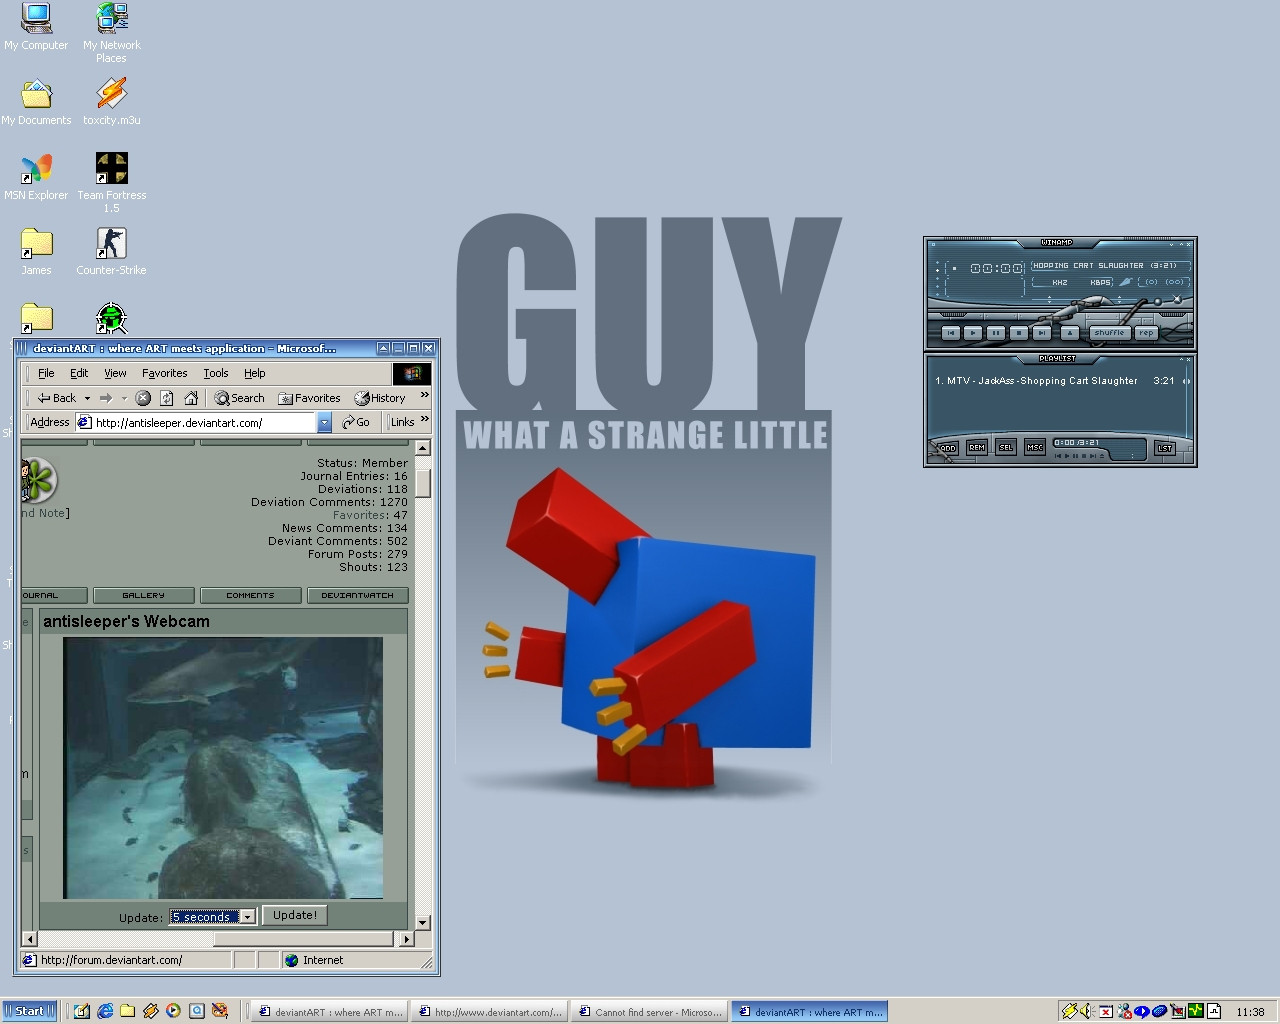This screenshot has width=1280, height=1024.
Task: Select the Team Fortress 1.5 shortcut
Action: 111,182
